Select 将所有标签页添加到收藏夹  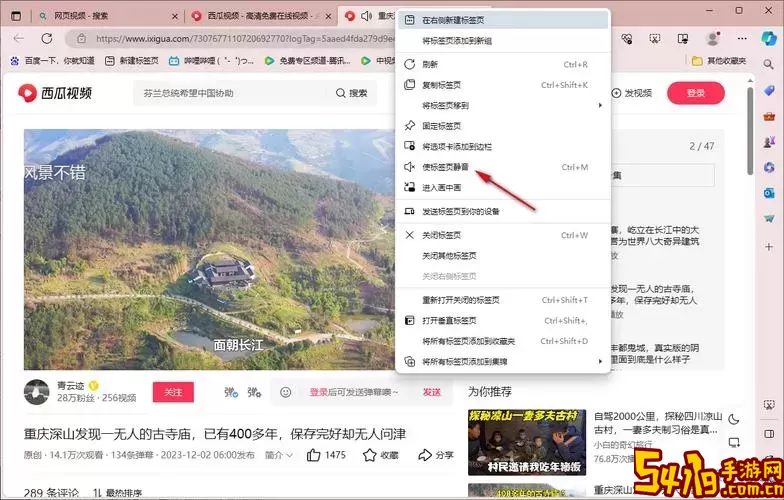click(x=503, y=341)
